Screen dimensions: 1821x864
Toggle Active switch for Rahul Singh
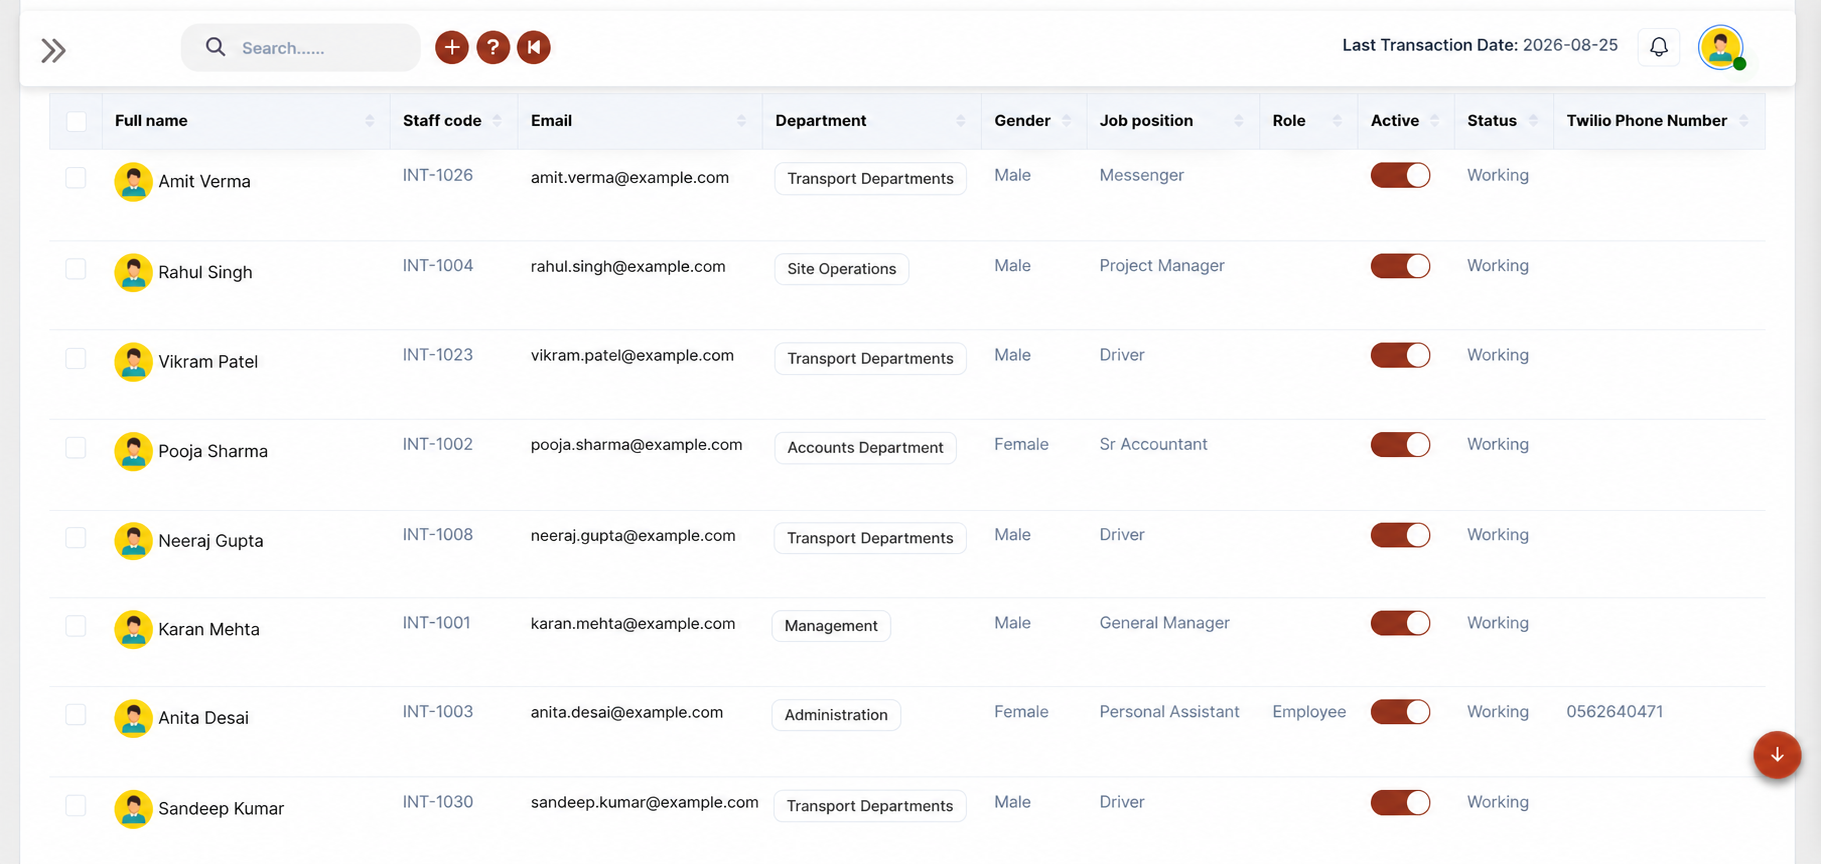point(1400,266)
